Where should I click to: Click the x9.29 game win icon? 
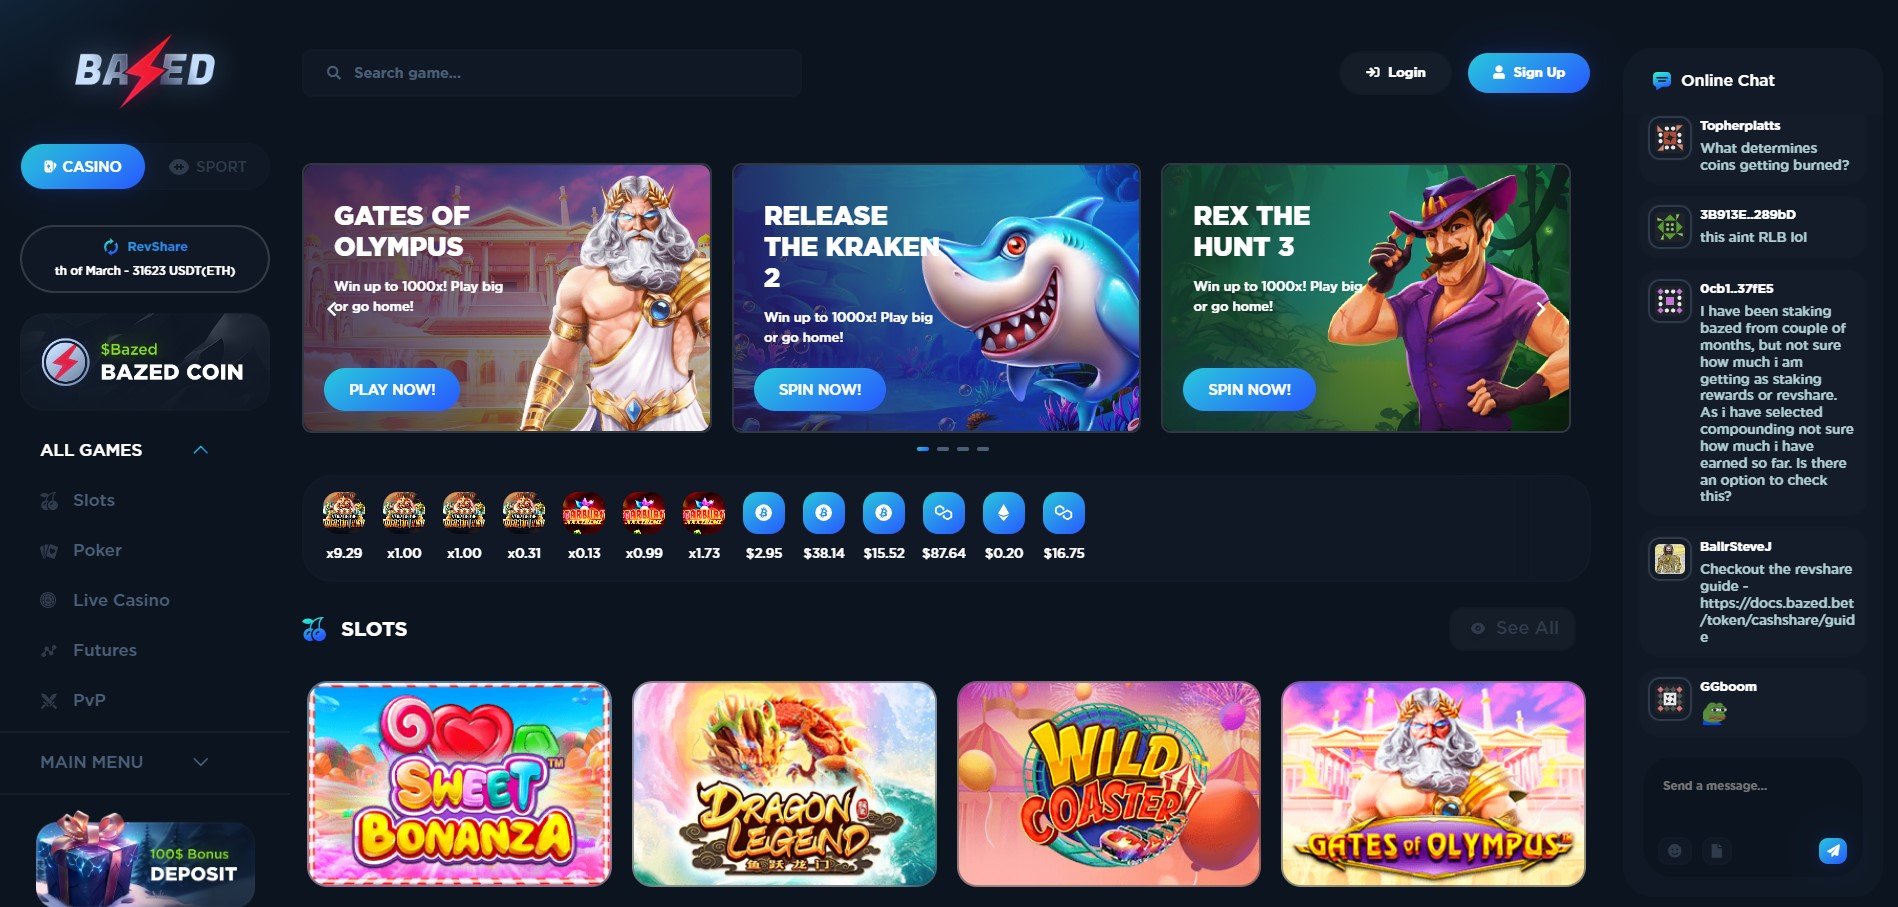click(343, 512)
